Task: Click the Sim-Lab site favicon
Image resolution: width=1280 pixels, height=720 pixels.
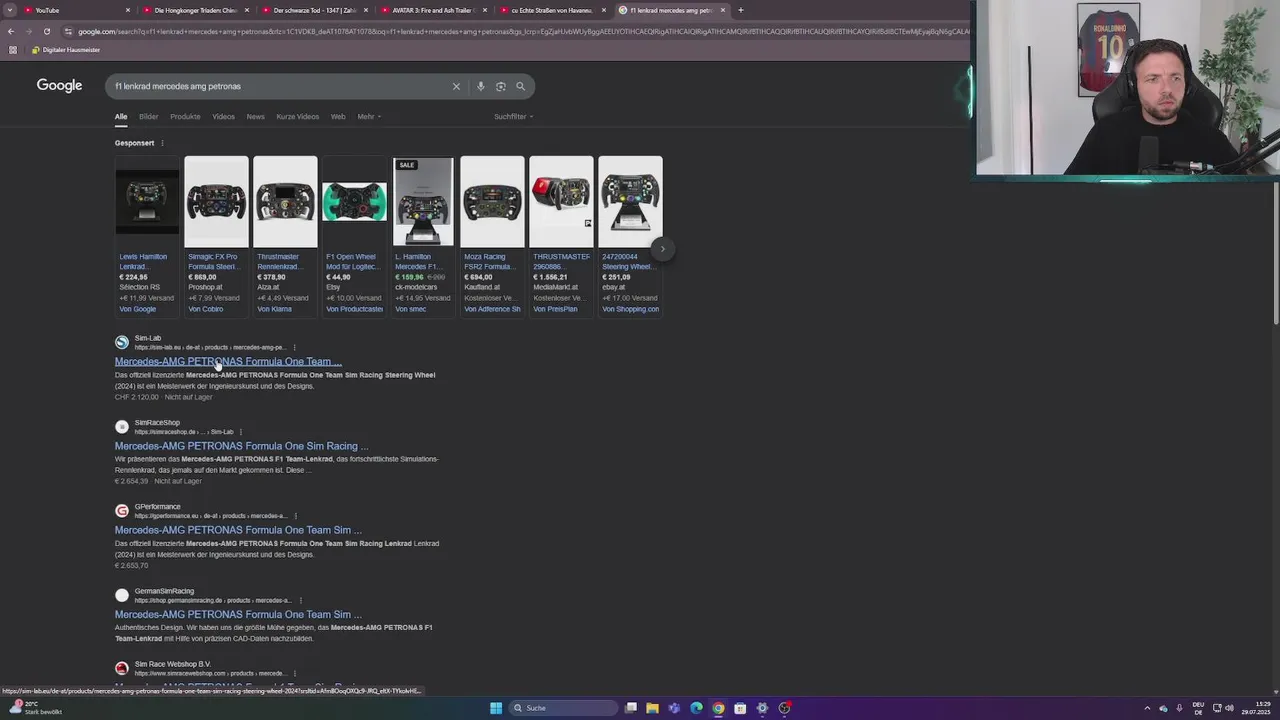Action: coord(122,342)
